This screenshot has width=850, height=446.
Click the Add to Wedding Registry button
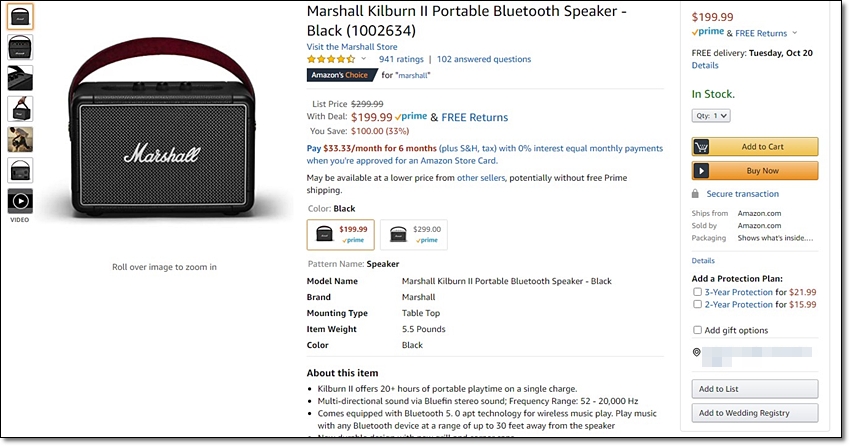pos(755,413)
